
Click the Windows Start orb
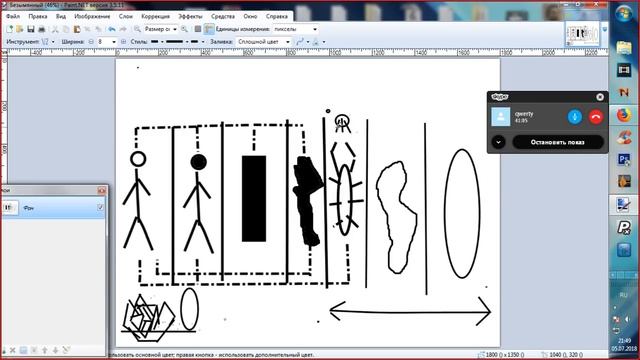[x=624, y=14]
